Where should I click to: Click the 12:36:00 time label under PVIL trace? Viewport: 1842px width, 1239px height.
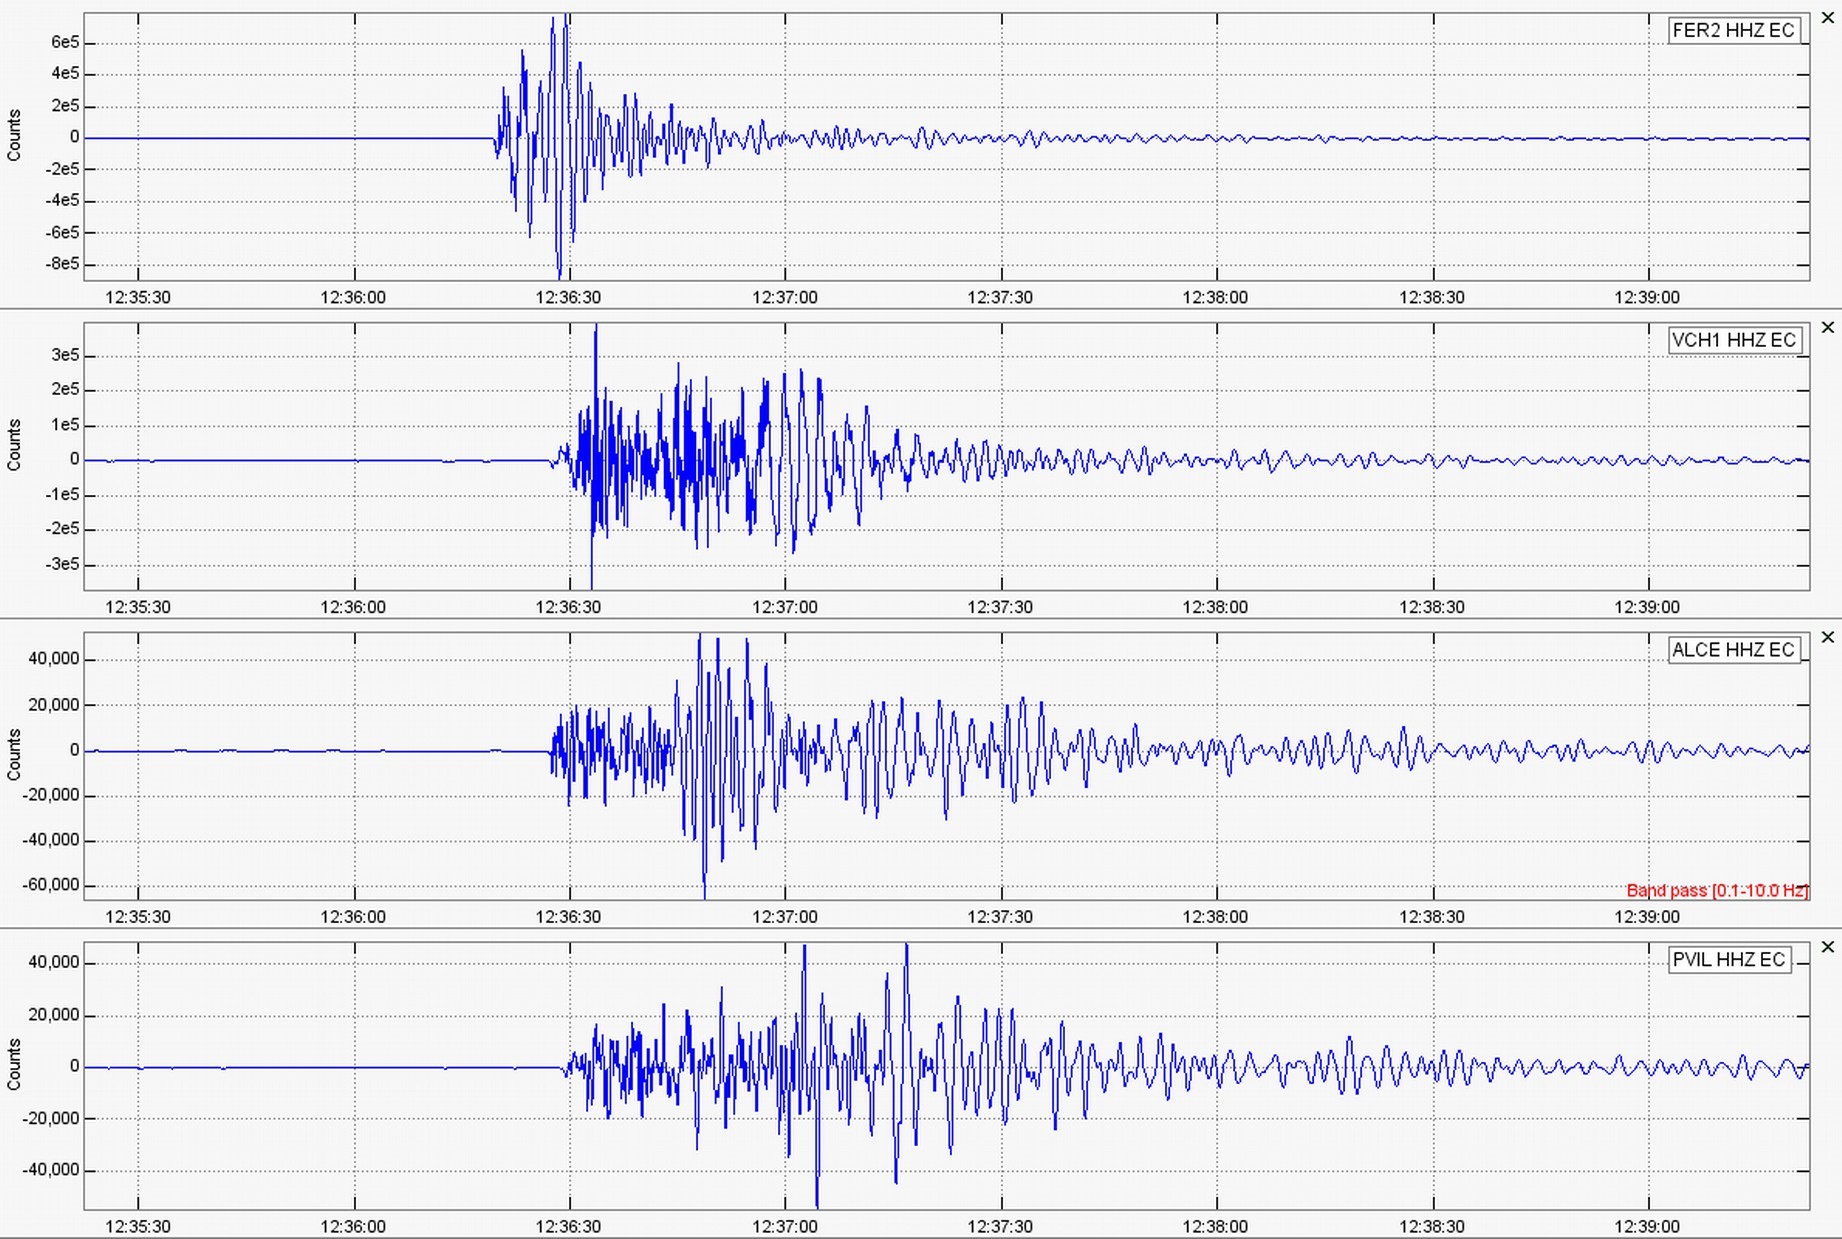tap(353, 1226)
